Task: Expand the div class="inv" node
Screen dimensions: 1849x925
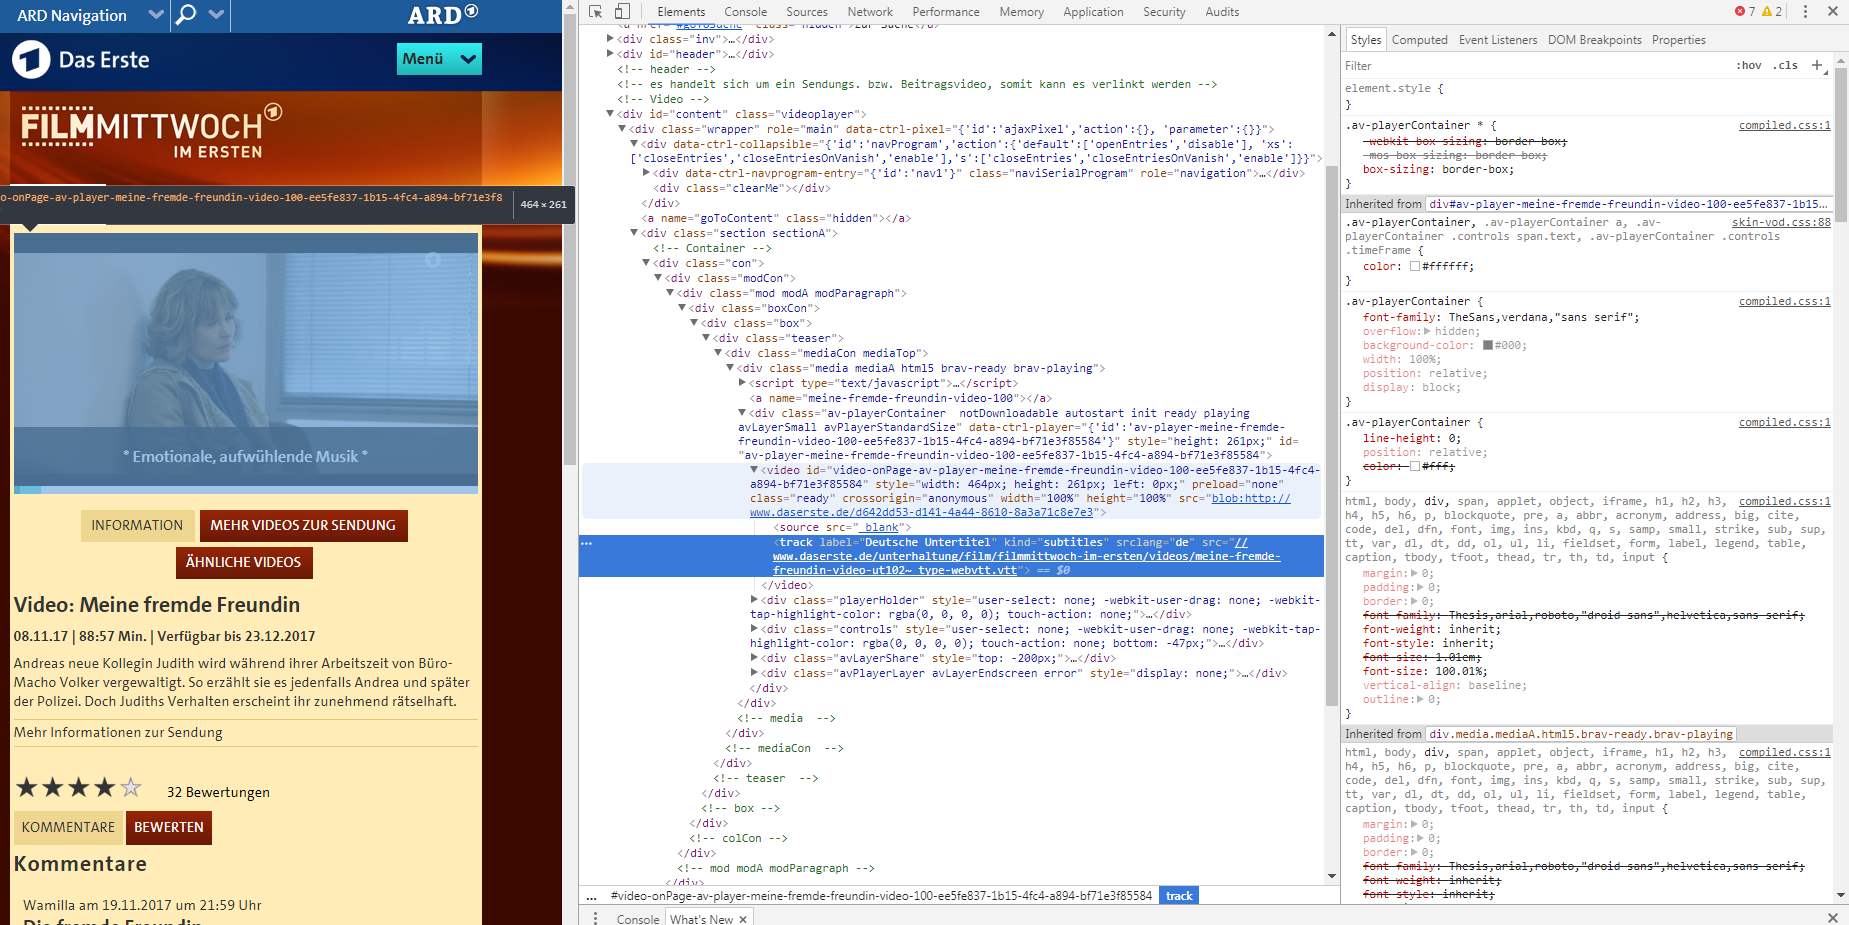Action: 610,39
